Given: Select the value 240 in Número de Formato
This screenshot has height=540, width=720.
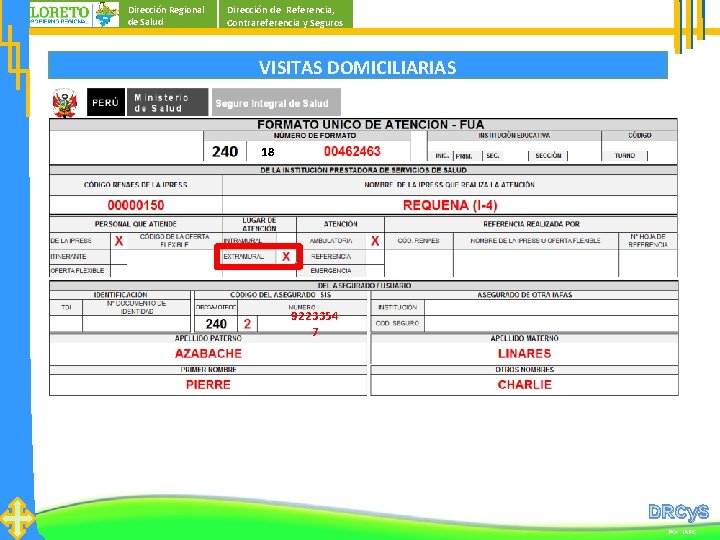Looking at the screenshot, I should click(225, 152).
